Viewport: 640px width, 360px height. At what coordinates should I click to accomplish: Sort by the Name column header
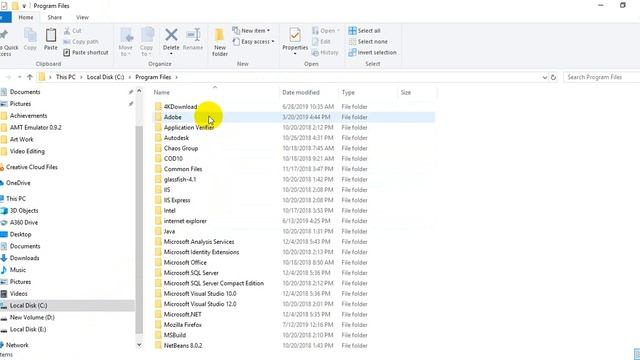pos(162,93)
